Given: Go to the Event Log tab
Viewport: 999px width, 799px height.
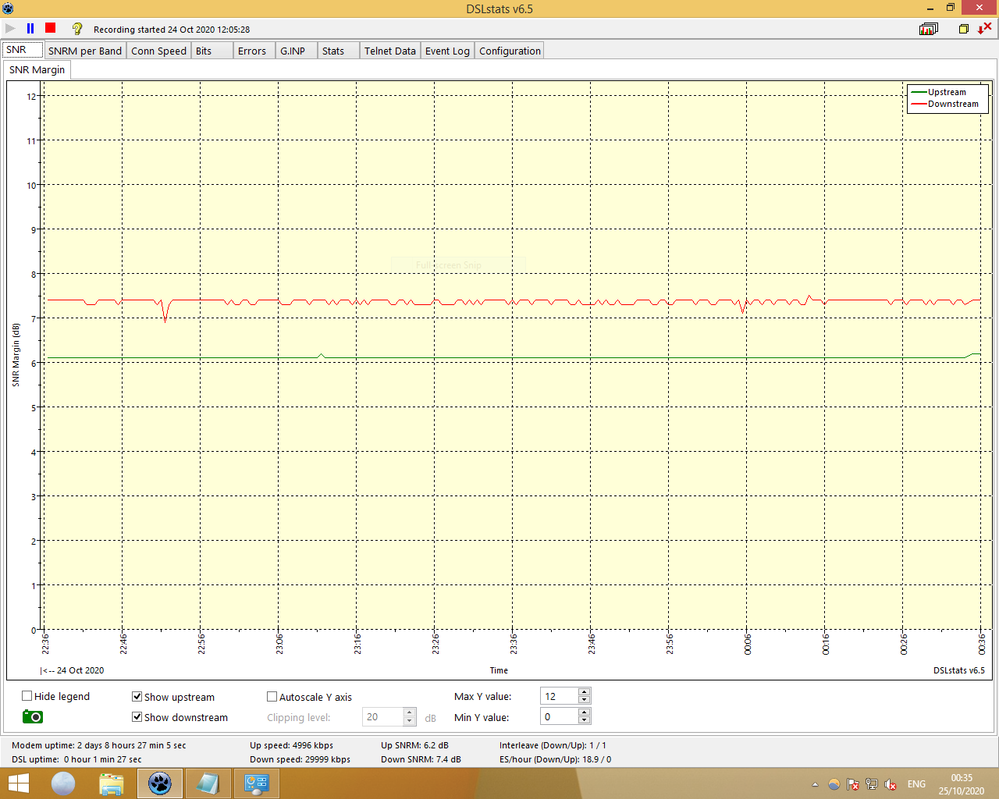Looking at the screenshot, I should coord(447,51).
